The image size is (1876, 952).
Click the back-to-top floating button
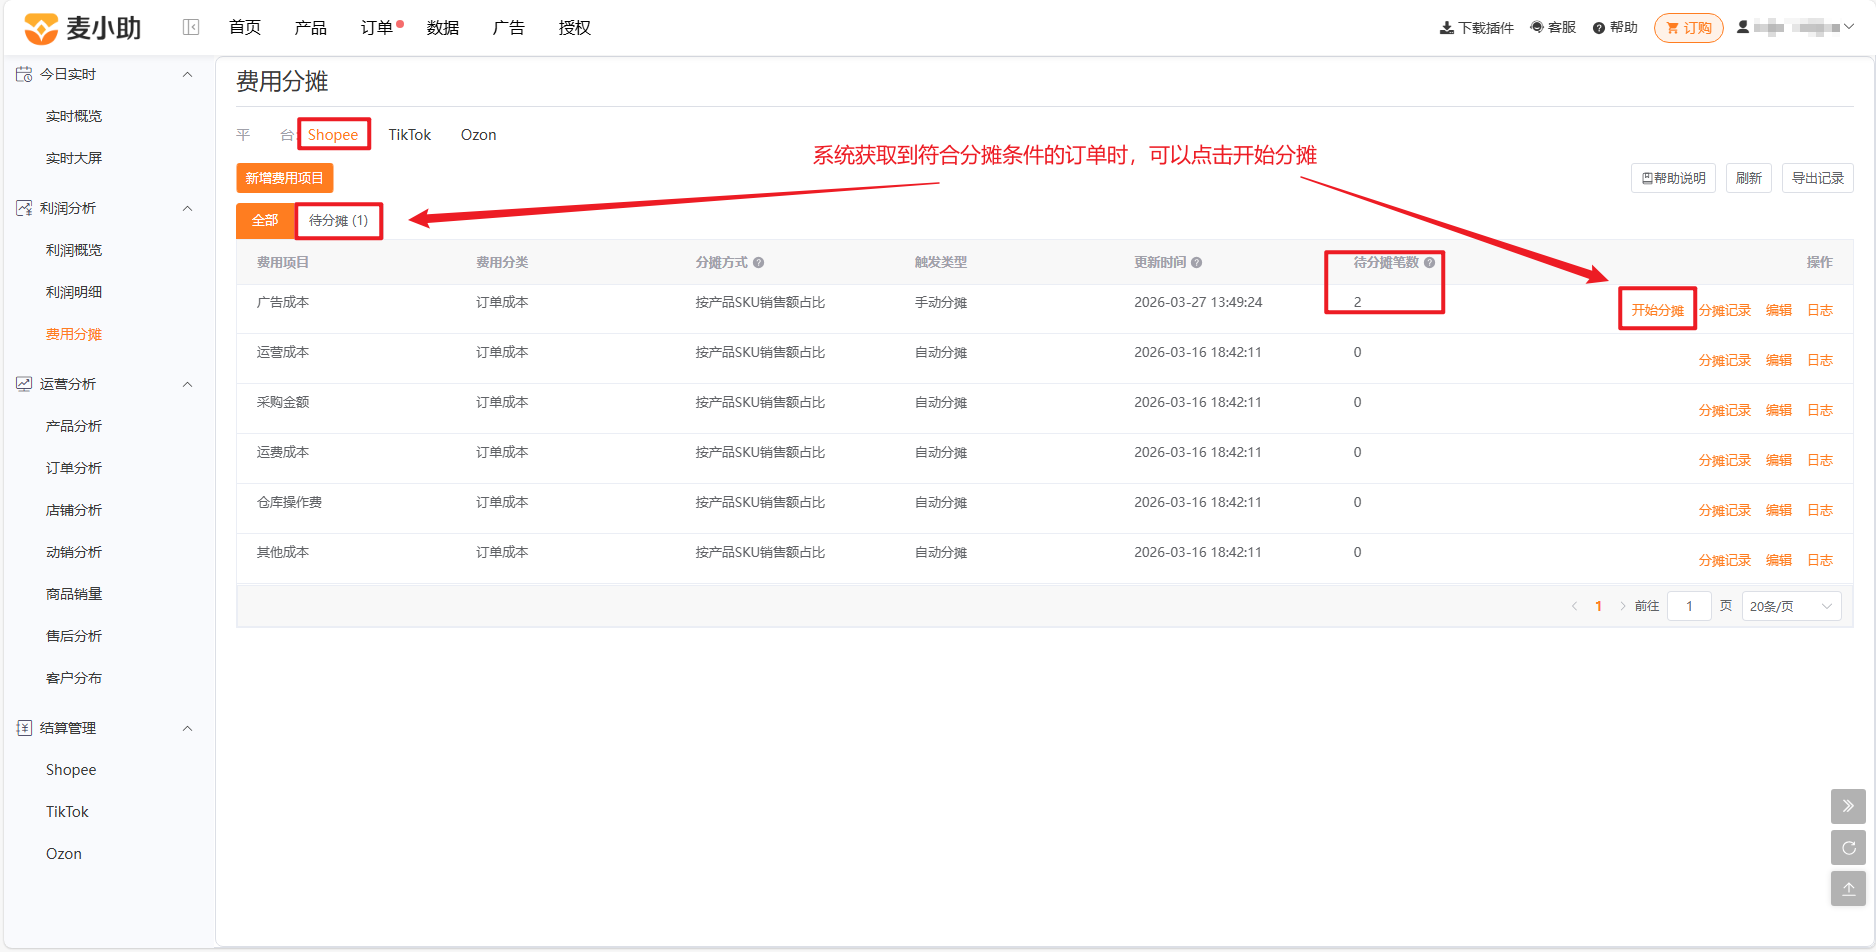pyautogui.click(x=1848, y=889)
